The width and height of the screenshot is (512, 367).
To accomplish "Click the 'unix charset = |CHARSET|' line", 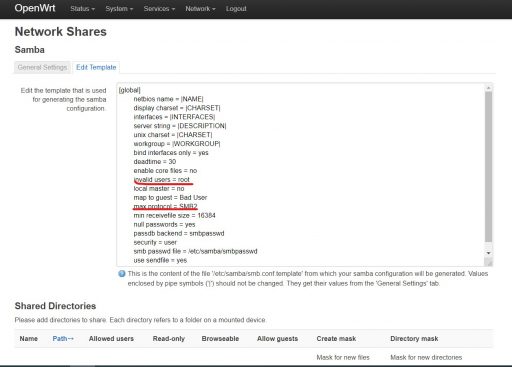I will click(x=173, y=135).
